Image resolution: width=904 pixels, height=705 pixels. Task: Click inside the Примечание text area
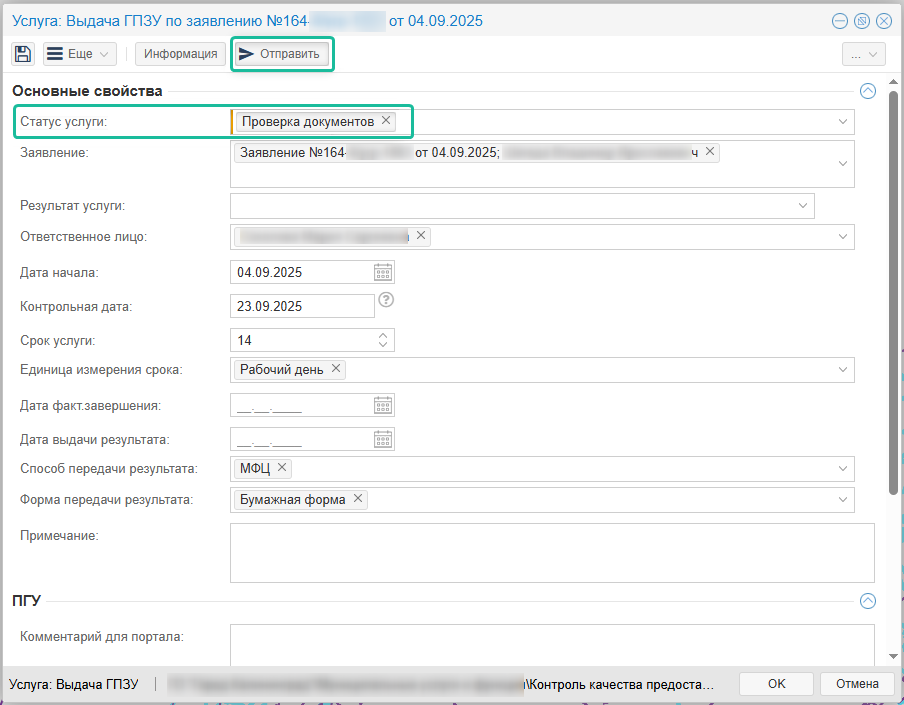[552, 552]
